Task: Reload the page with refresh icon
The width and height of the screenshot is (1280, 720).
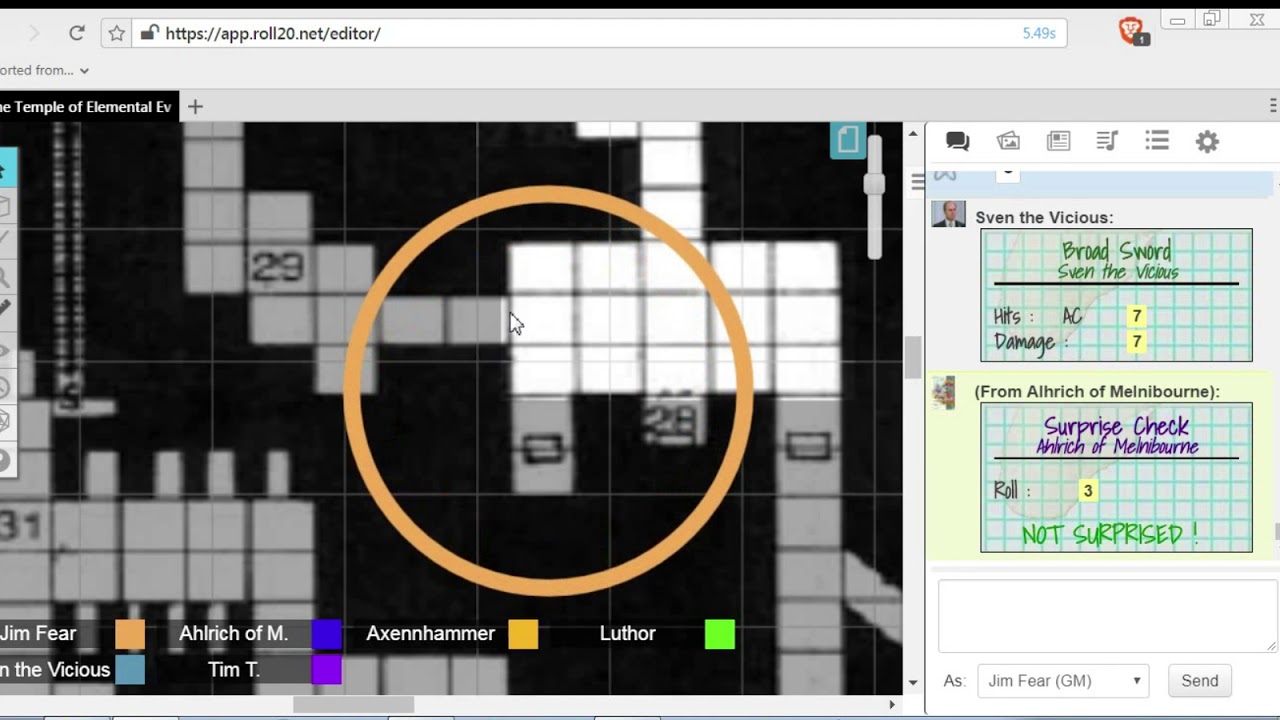Action: (76, 33)
